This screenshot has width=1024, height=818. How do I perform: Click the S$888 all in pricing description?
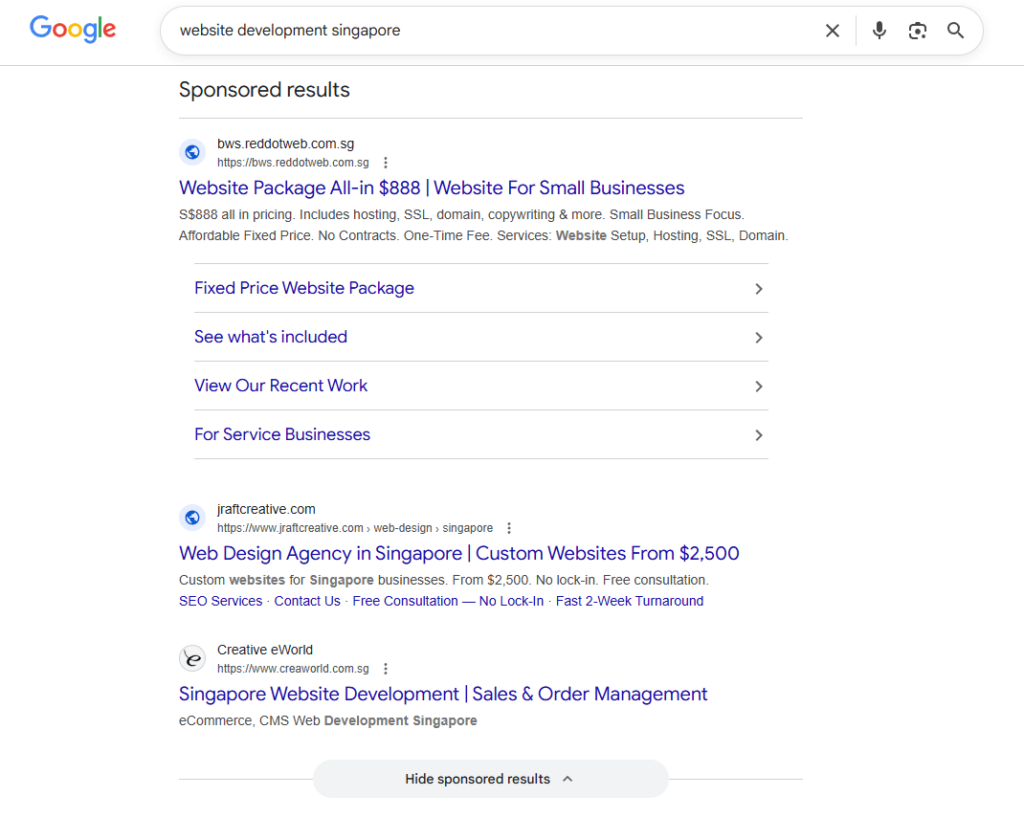(484, 225)
